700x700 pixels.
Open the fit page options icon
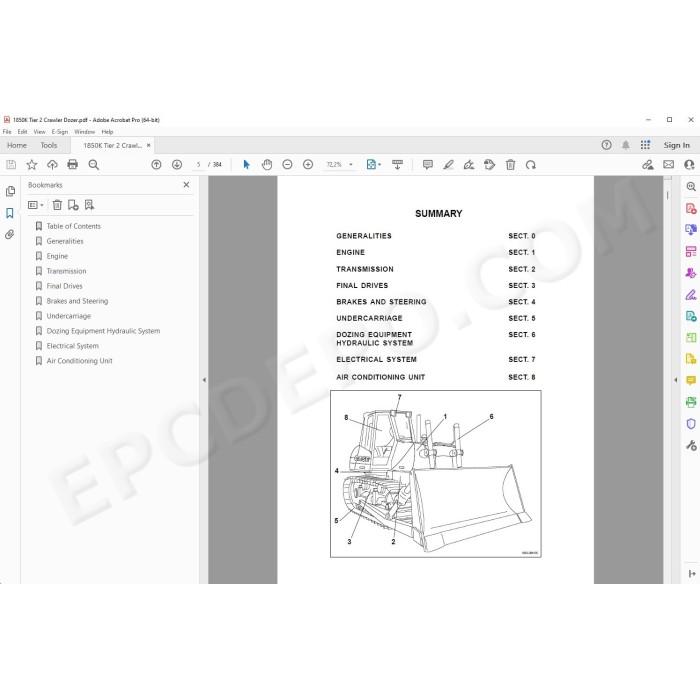pos(373,165)
